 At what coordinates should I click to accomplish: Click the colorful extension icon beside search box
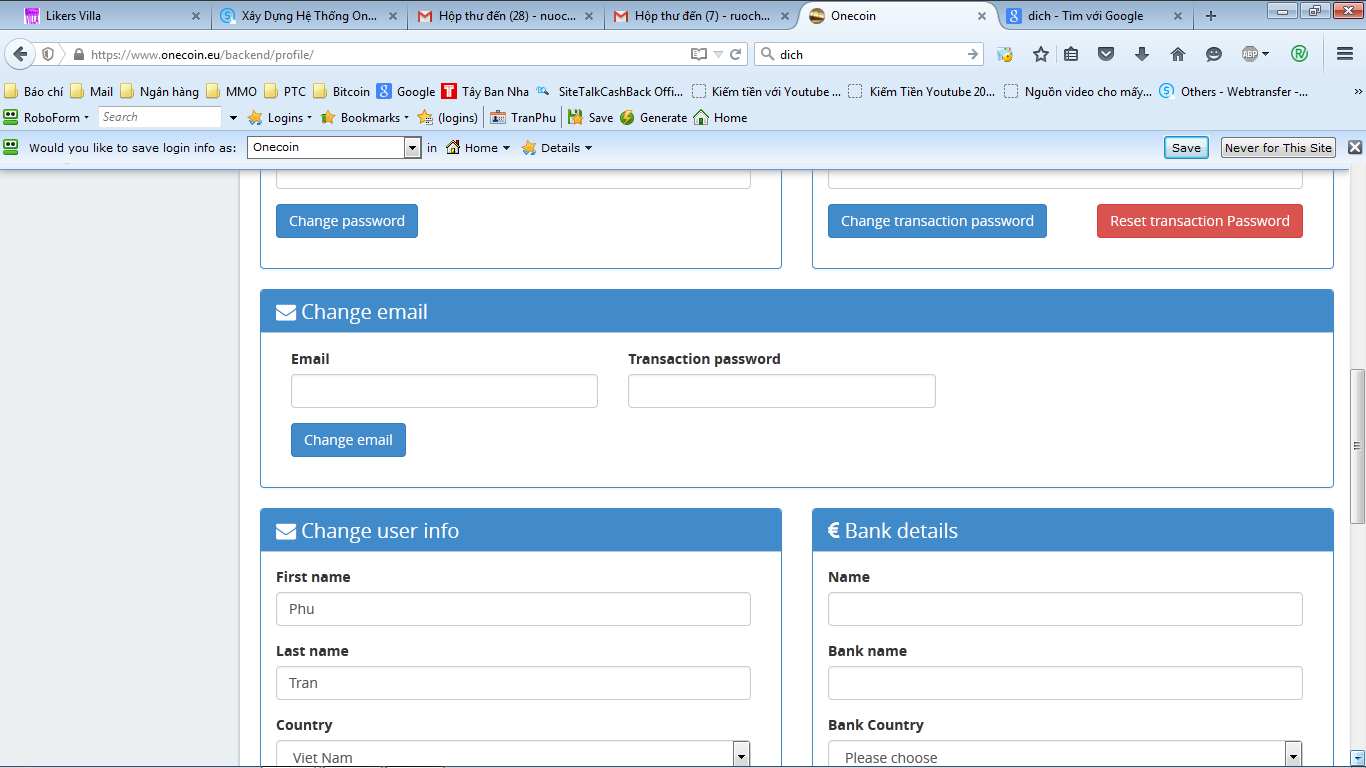click(1005, 54)
